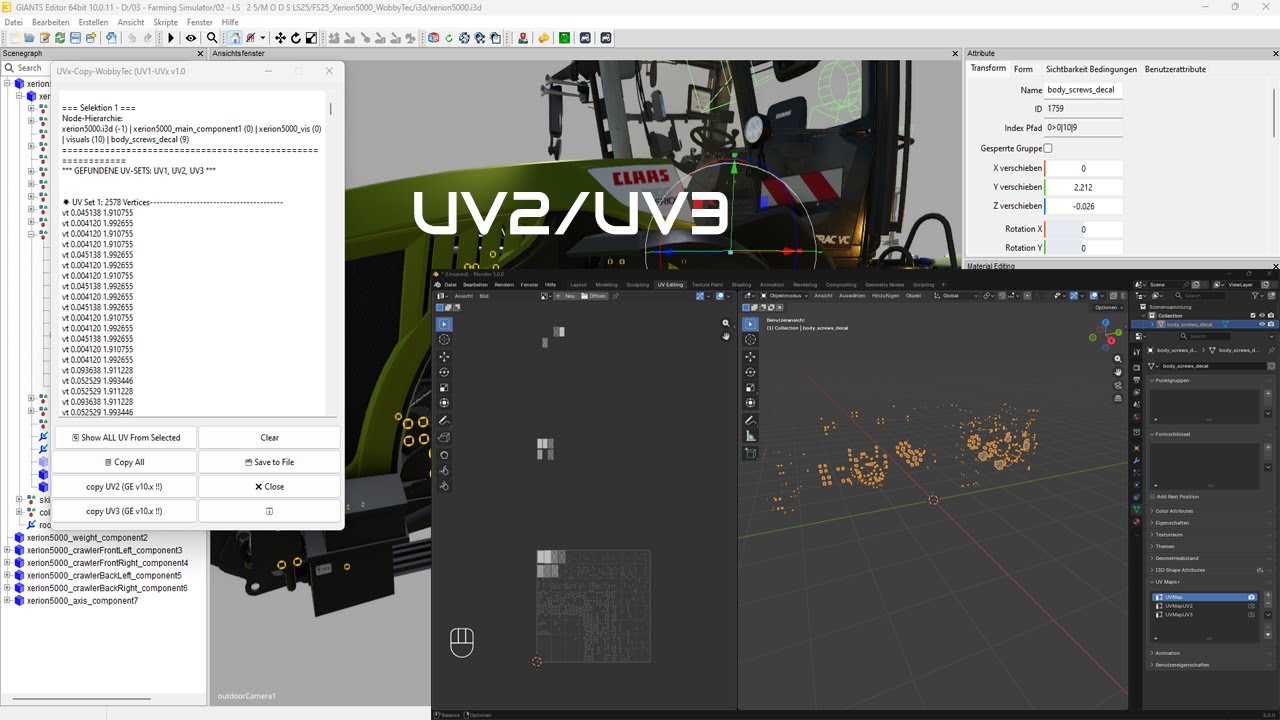Select the Measure tool in Blender 3D viewport
Screen dimensions: 1280x720
click(751, 436)
